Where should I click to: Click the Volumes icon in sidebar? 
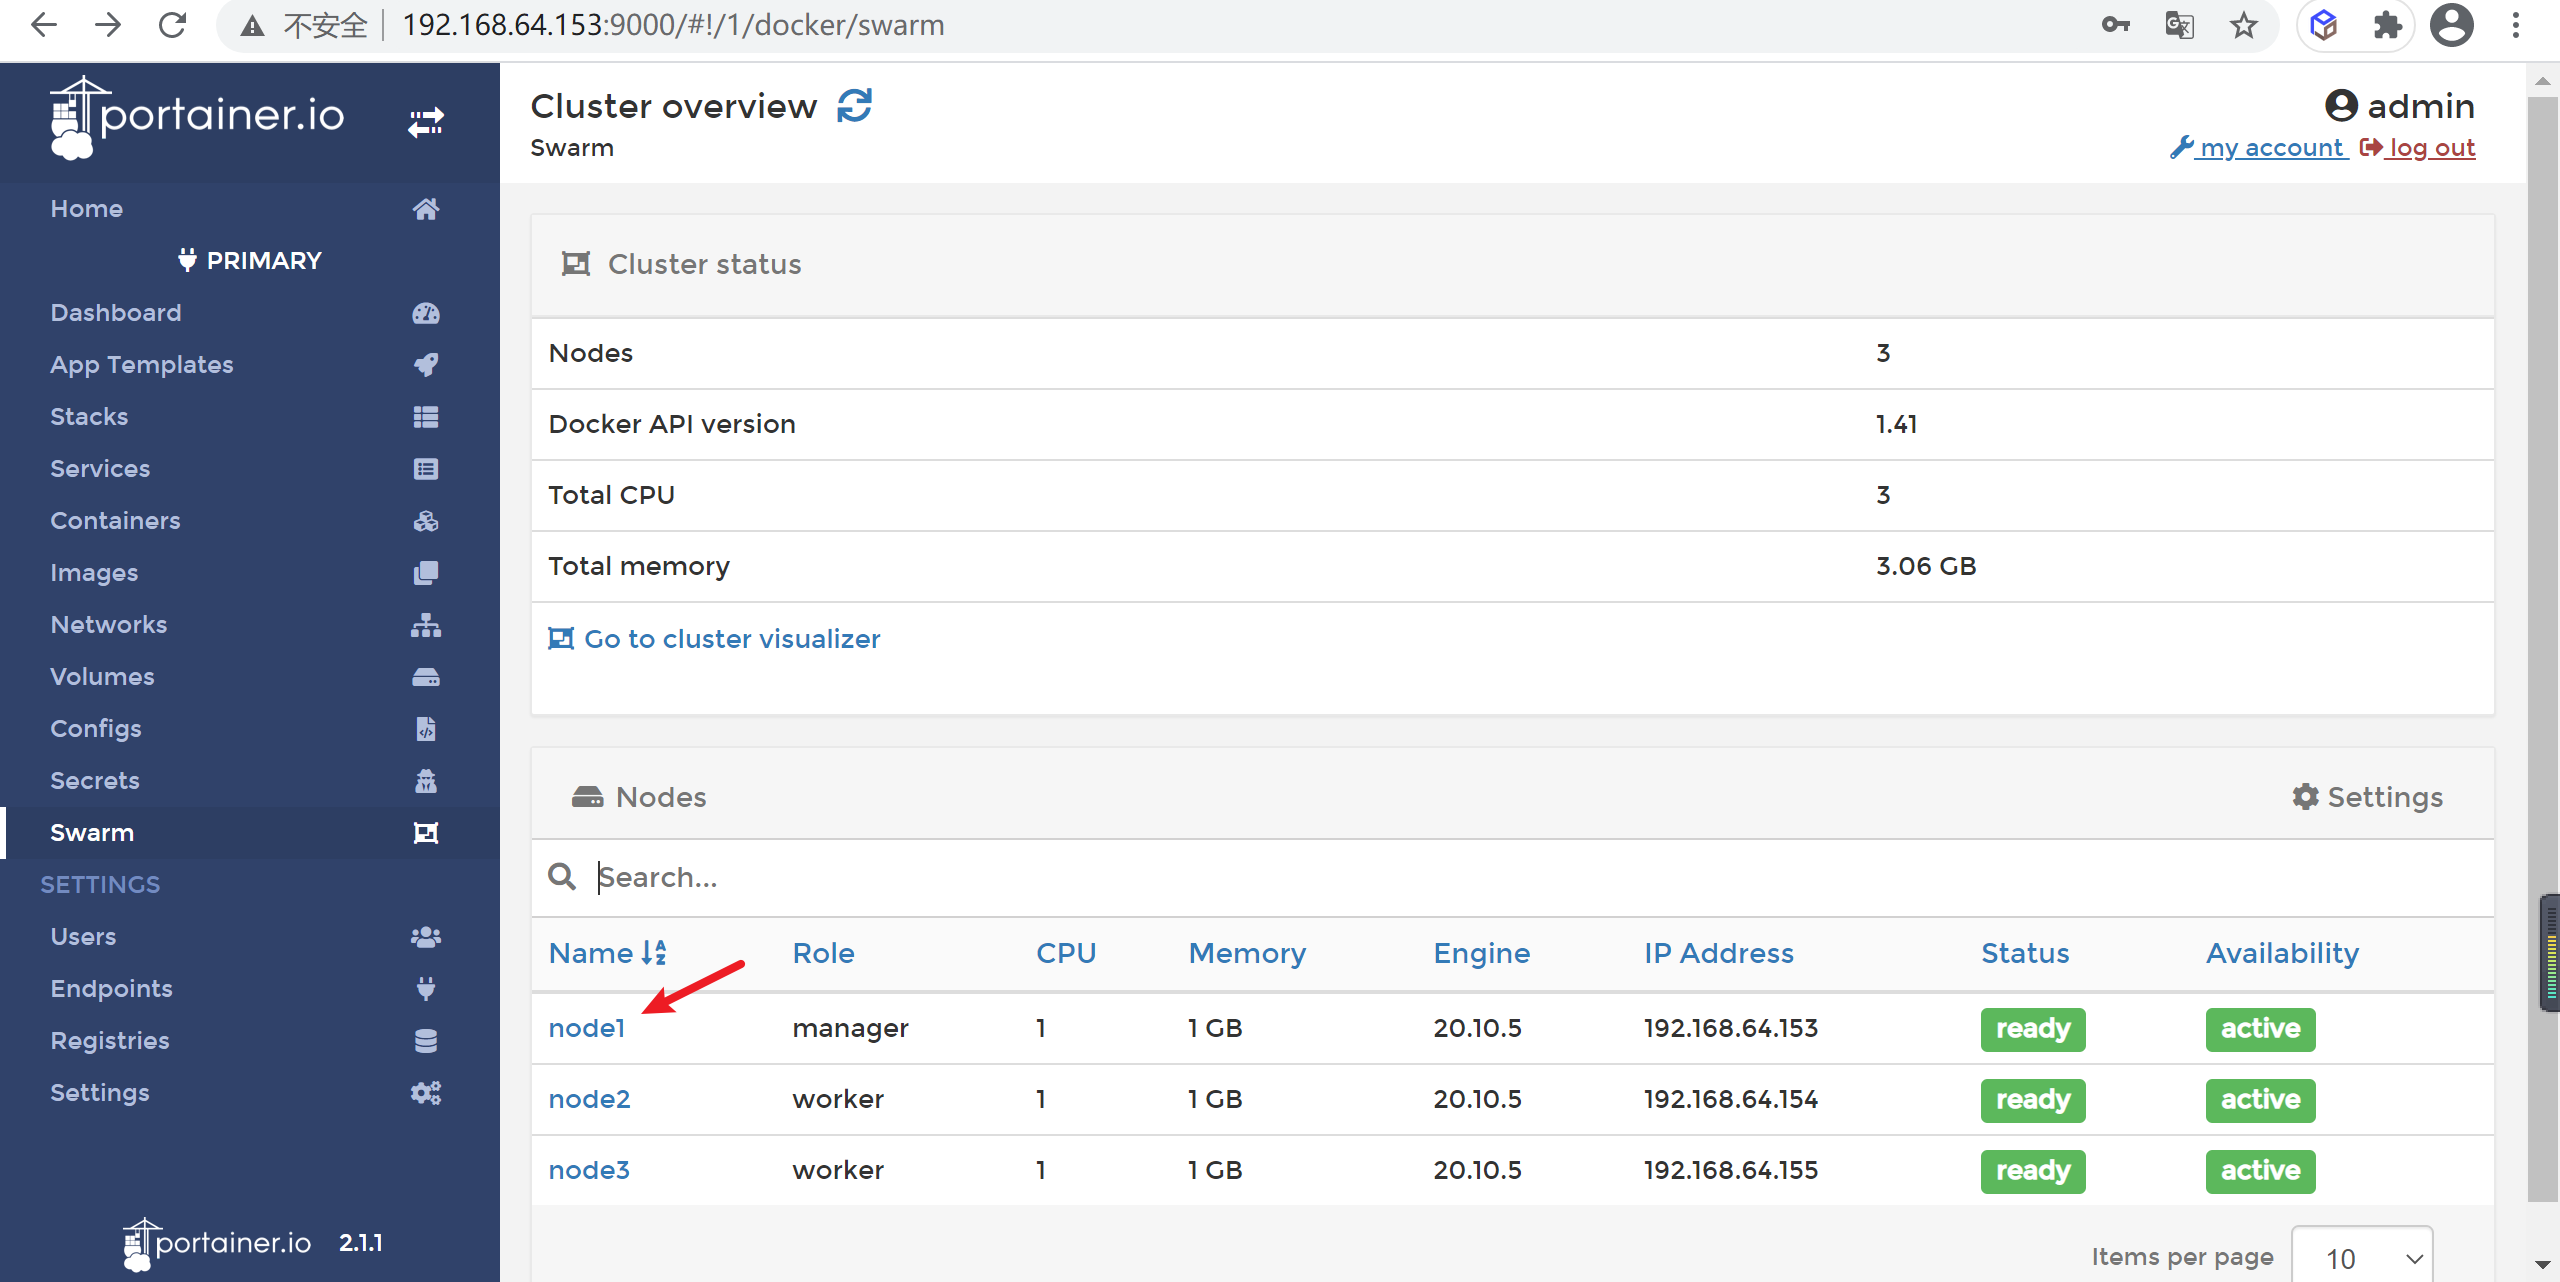[x=427, y=675]
